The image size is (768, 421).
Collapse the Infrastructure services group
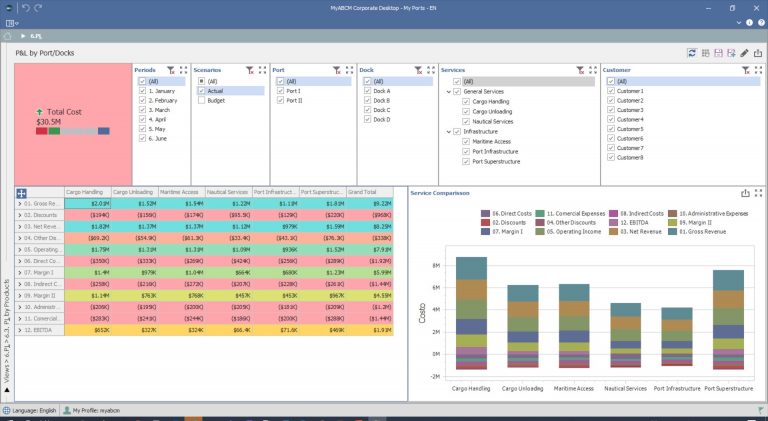click(446, 131)
